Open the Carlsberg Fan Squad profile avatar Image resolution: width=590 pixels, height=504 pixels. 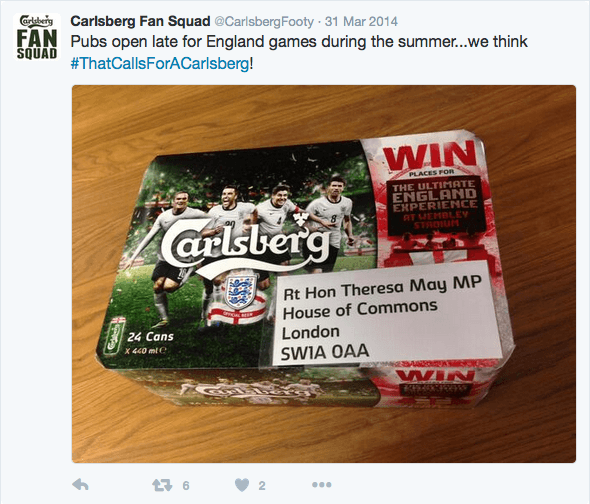coord(36,37)
